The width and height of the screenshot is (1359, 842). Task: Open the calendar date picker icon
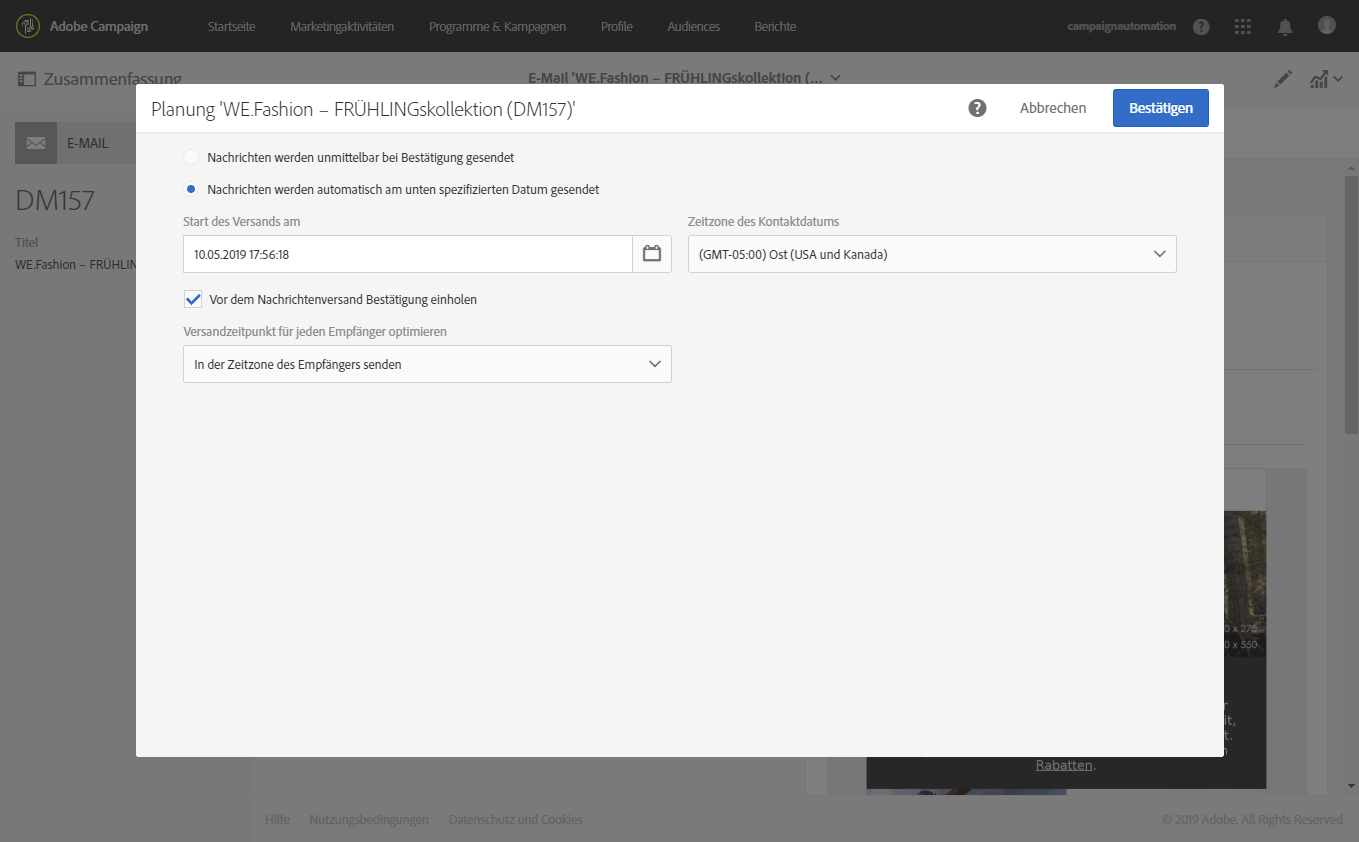(652, 254)
